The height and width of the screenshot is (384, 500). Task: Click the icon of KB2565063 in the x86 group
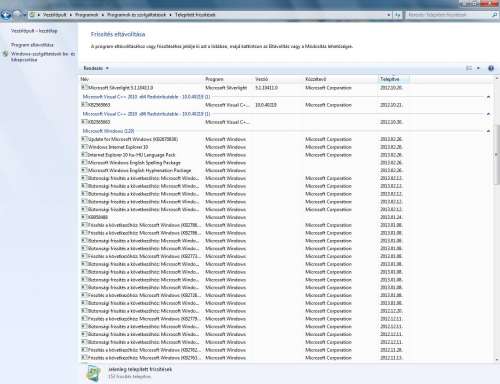pos(84,122)
